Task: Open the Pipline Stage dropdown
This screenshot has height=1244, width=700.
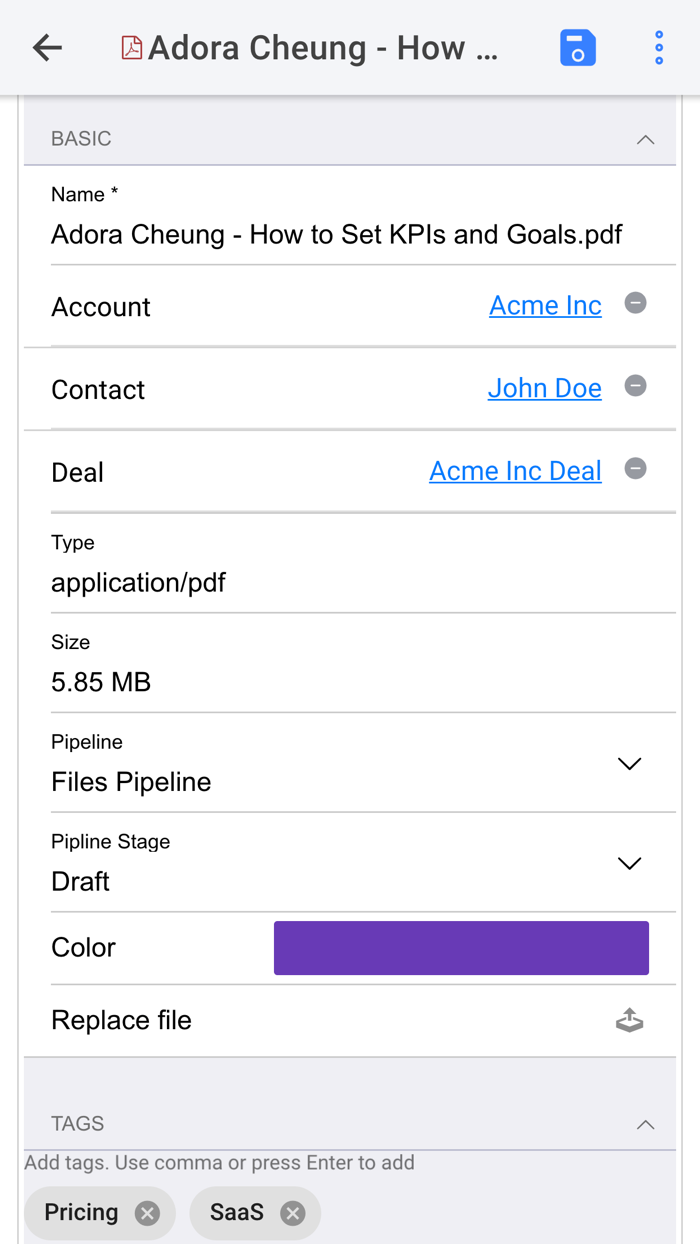Action: click(x=629, y=863)
